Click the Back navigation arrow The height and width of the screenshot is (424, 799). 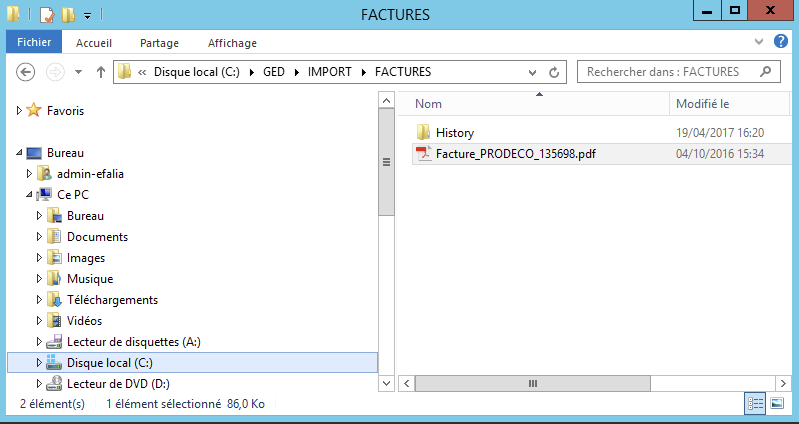click(27, 72)
